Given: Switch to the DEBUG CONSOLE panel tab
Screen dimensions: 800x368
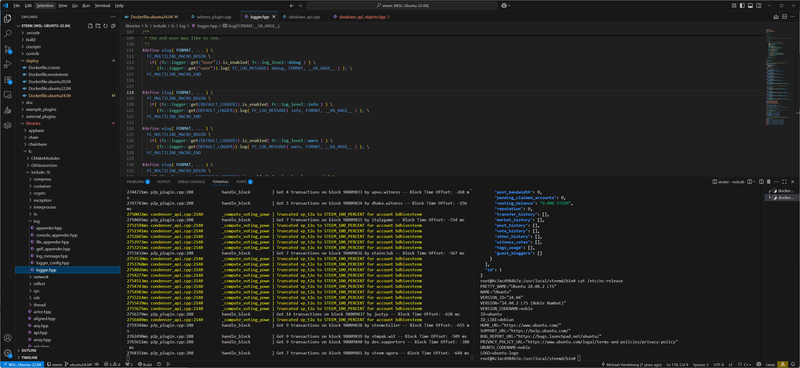Looking at the screenshot, I should pos(191,182).
